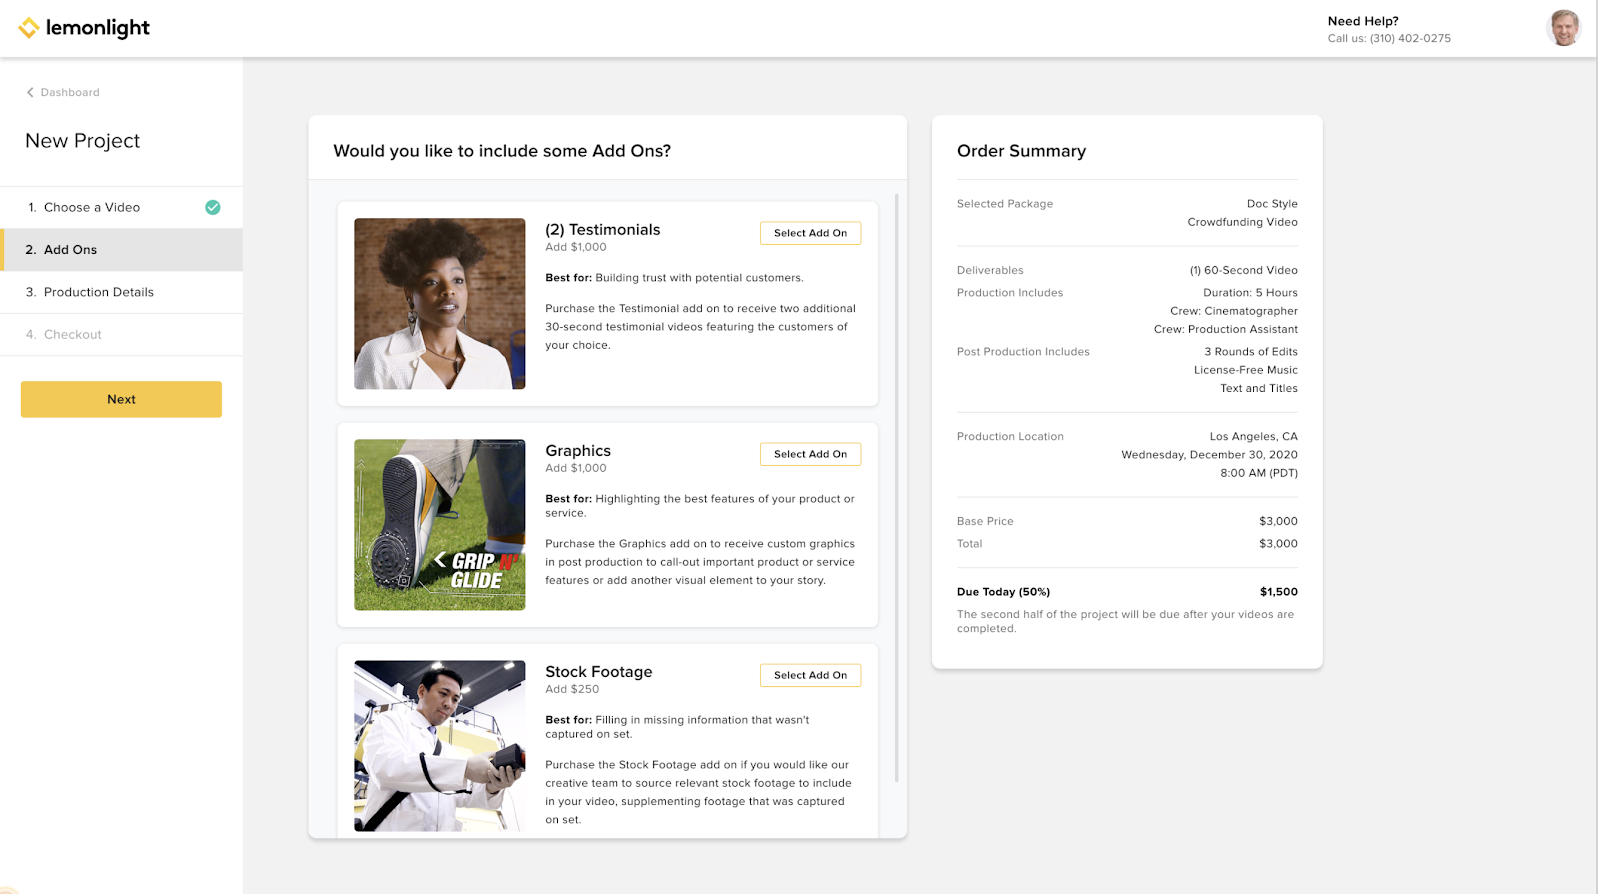Click the Testimonials woman thumbnail
1600x894 pixels.
(440, 304)
